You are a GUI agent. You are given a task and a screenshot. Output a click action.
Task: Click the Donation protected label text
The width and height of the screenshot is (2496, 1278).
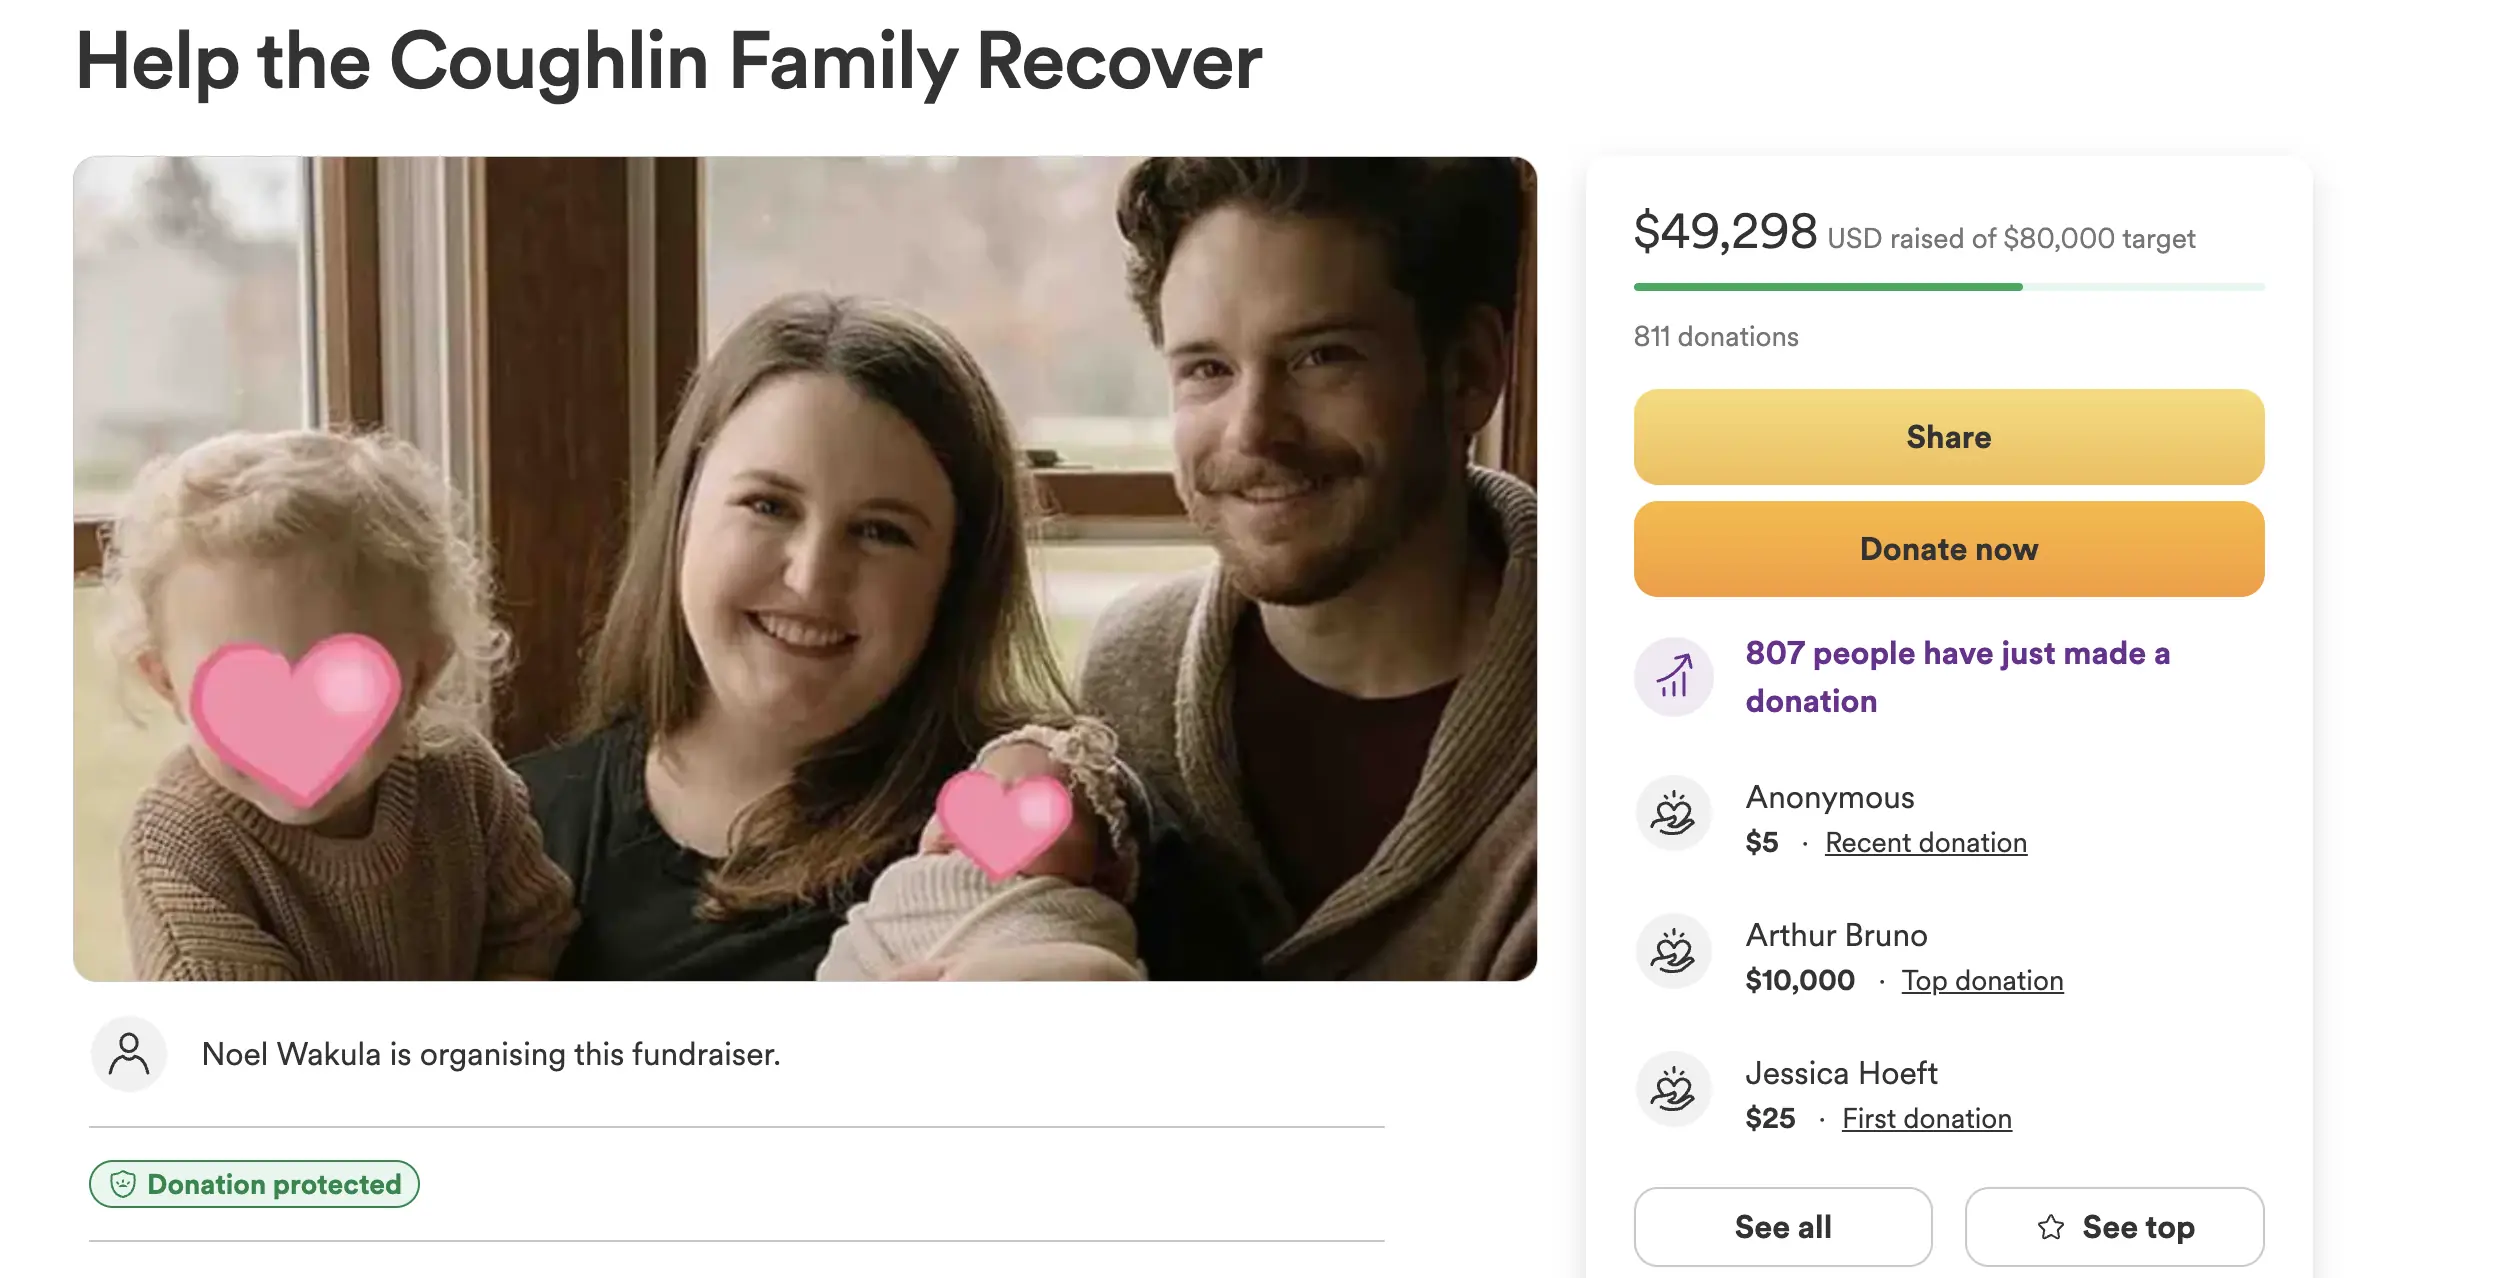click(x=274, y=1184)
